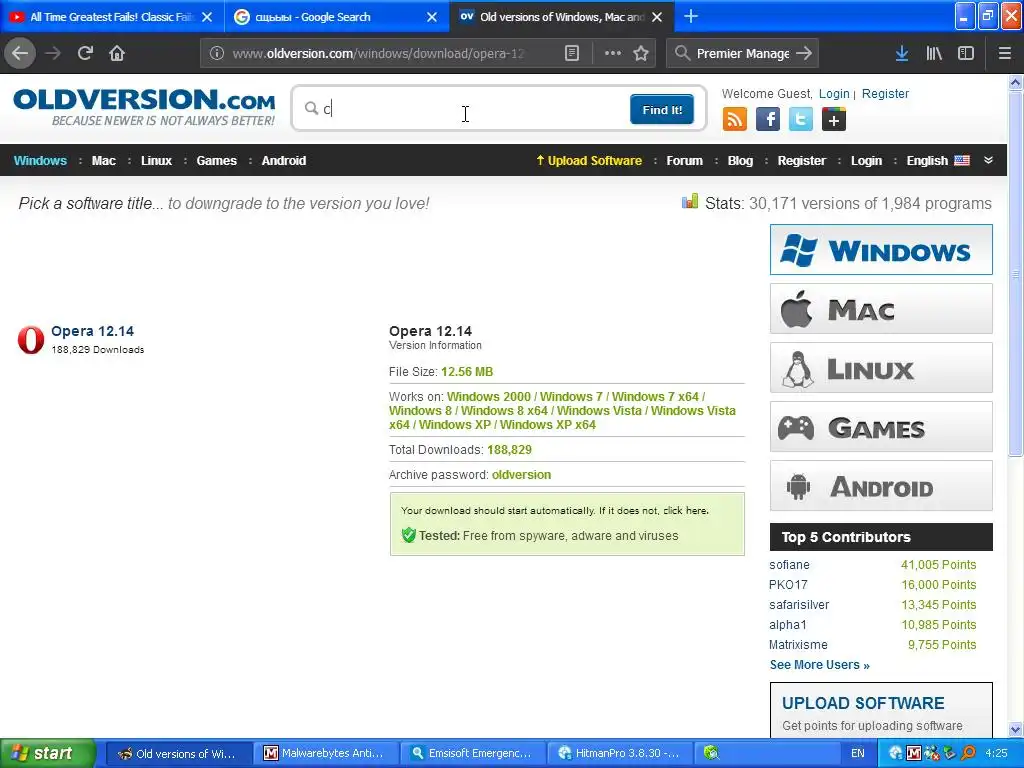Go back with the browser back arrow
Viewport: 1024px width, 768px height.
pyautogui.click(x=20, y=54)
